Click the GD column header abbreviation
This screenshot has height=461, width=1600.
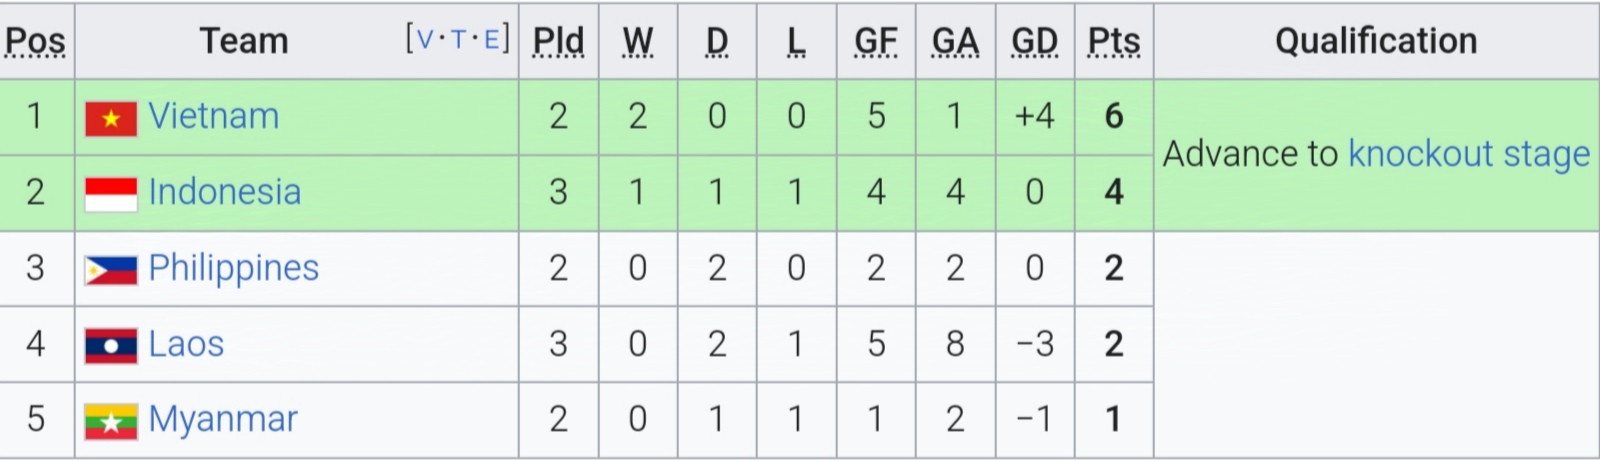point(1034,41)
